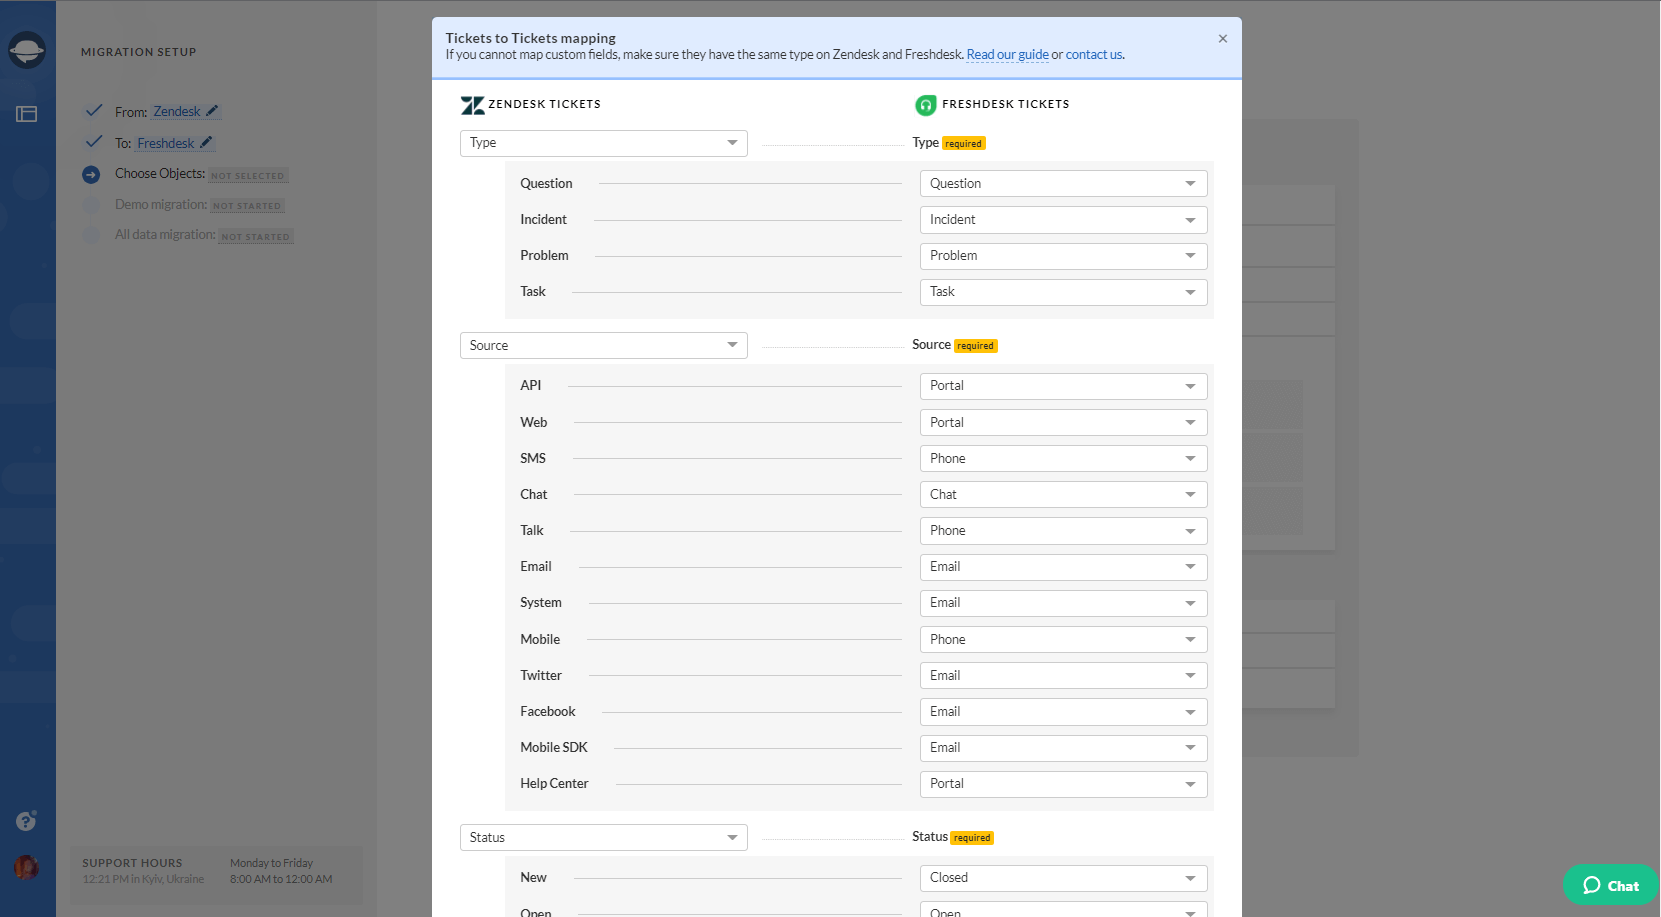
Task: Click the Zendesk logo icon
Action: point(472,105)
